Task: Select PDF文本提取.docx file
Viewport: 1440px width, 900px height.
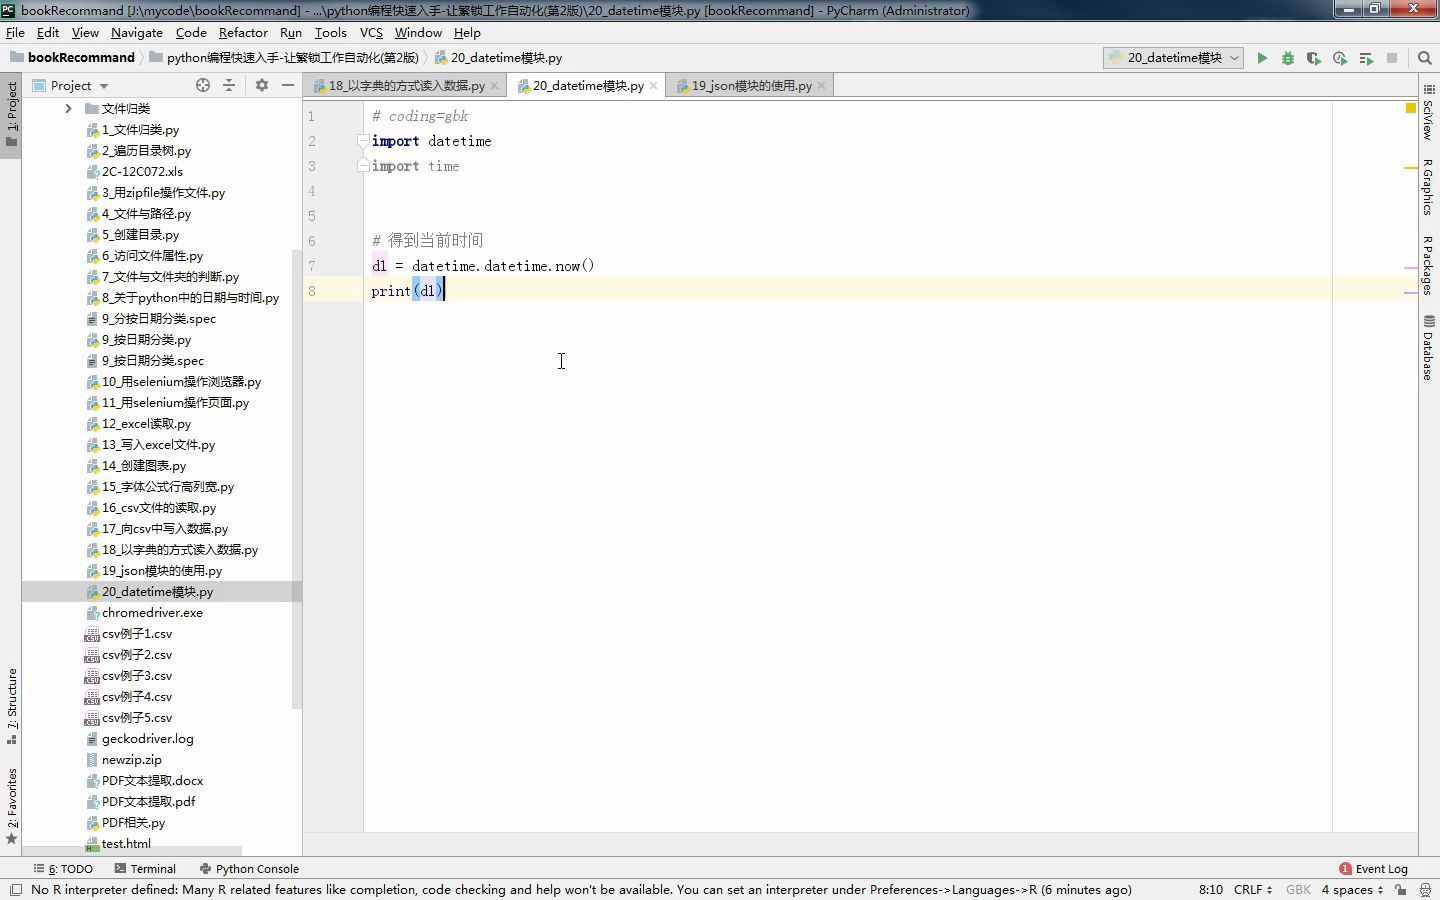Action: tap(145, 781)
